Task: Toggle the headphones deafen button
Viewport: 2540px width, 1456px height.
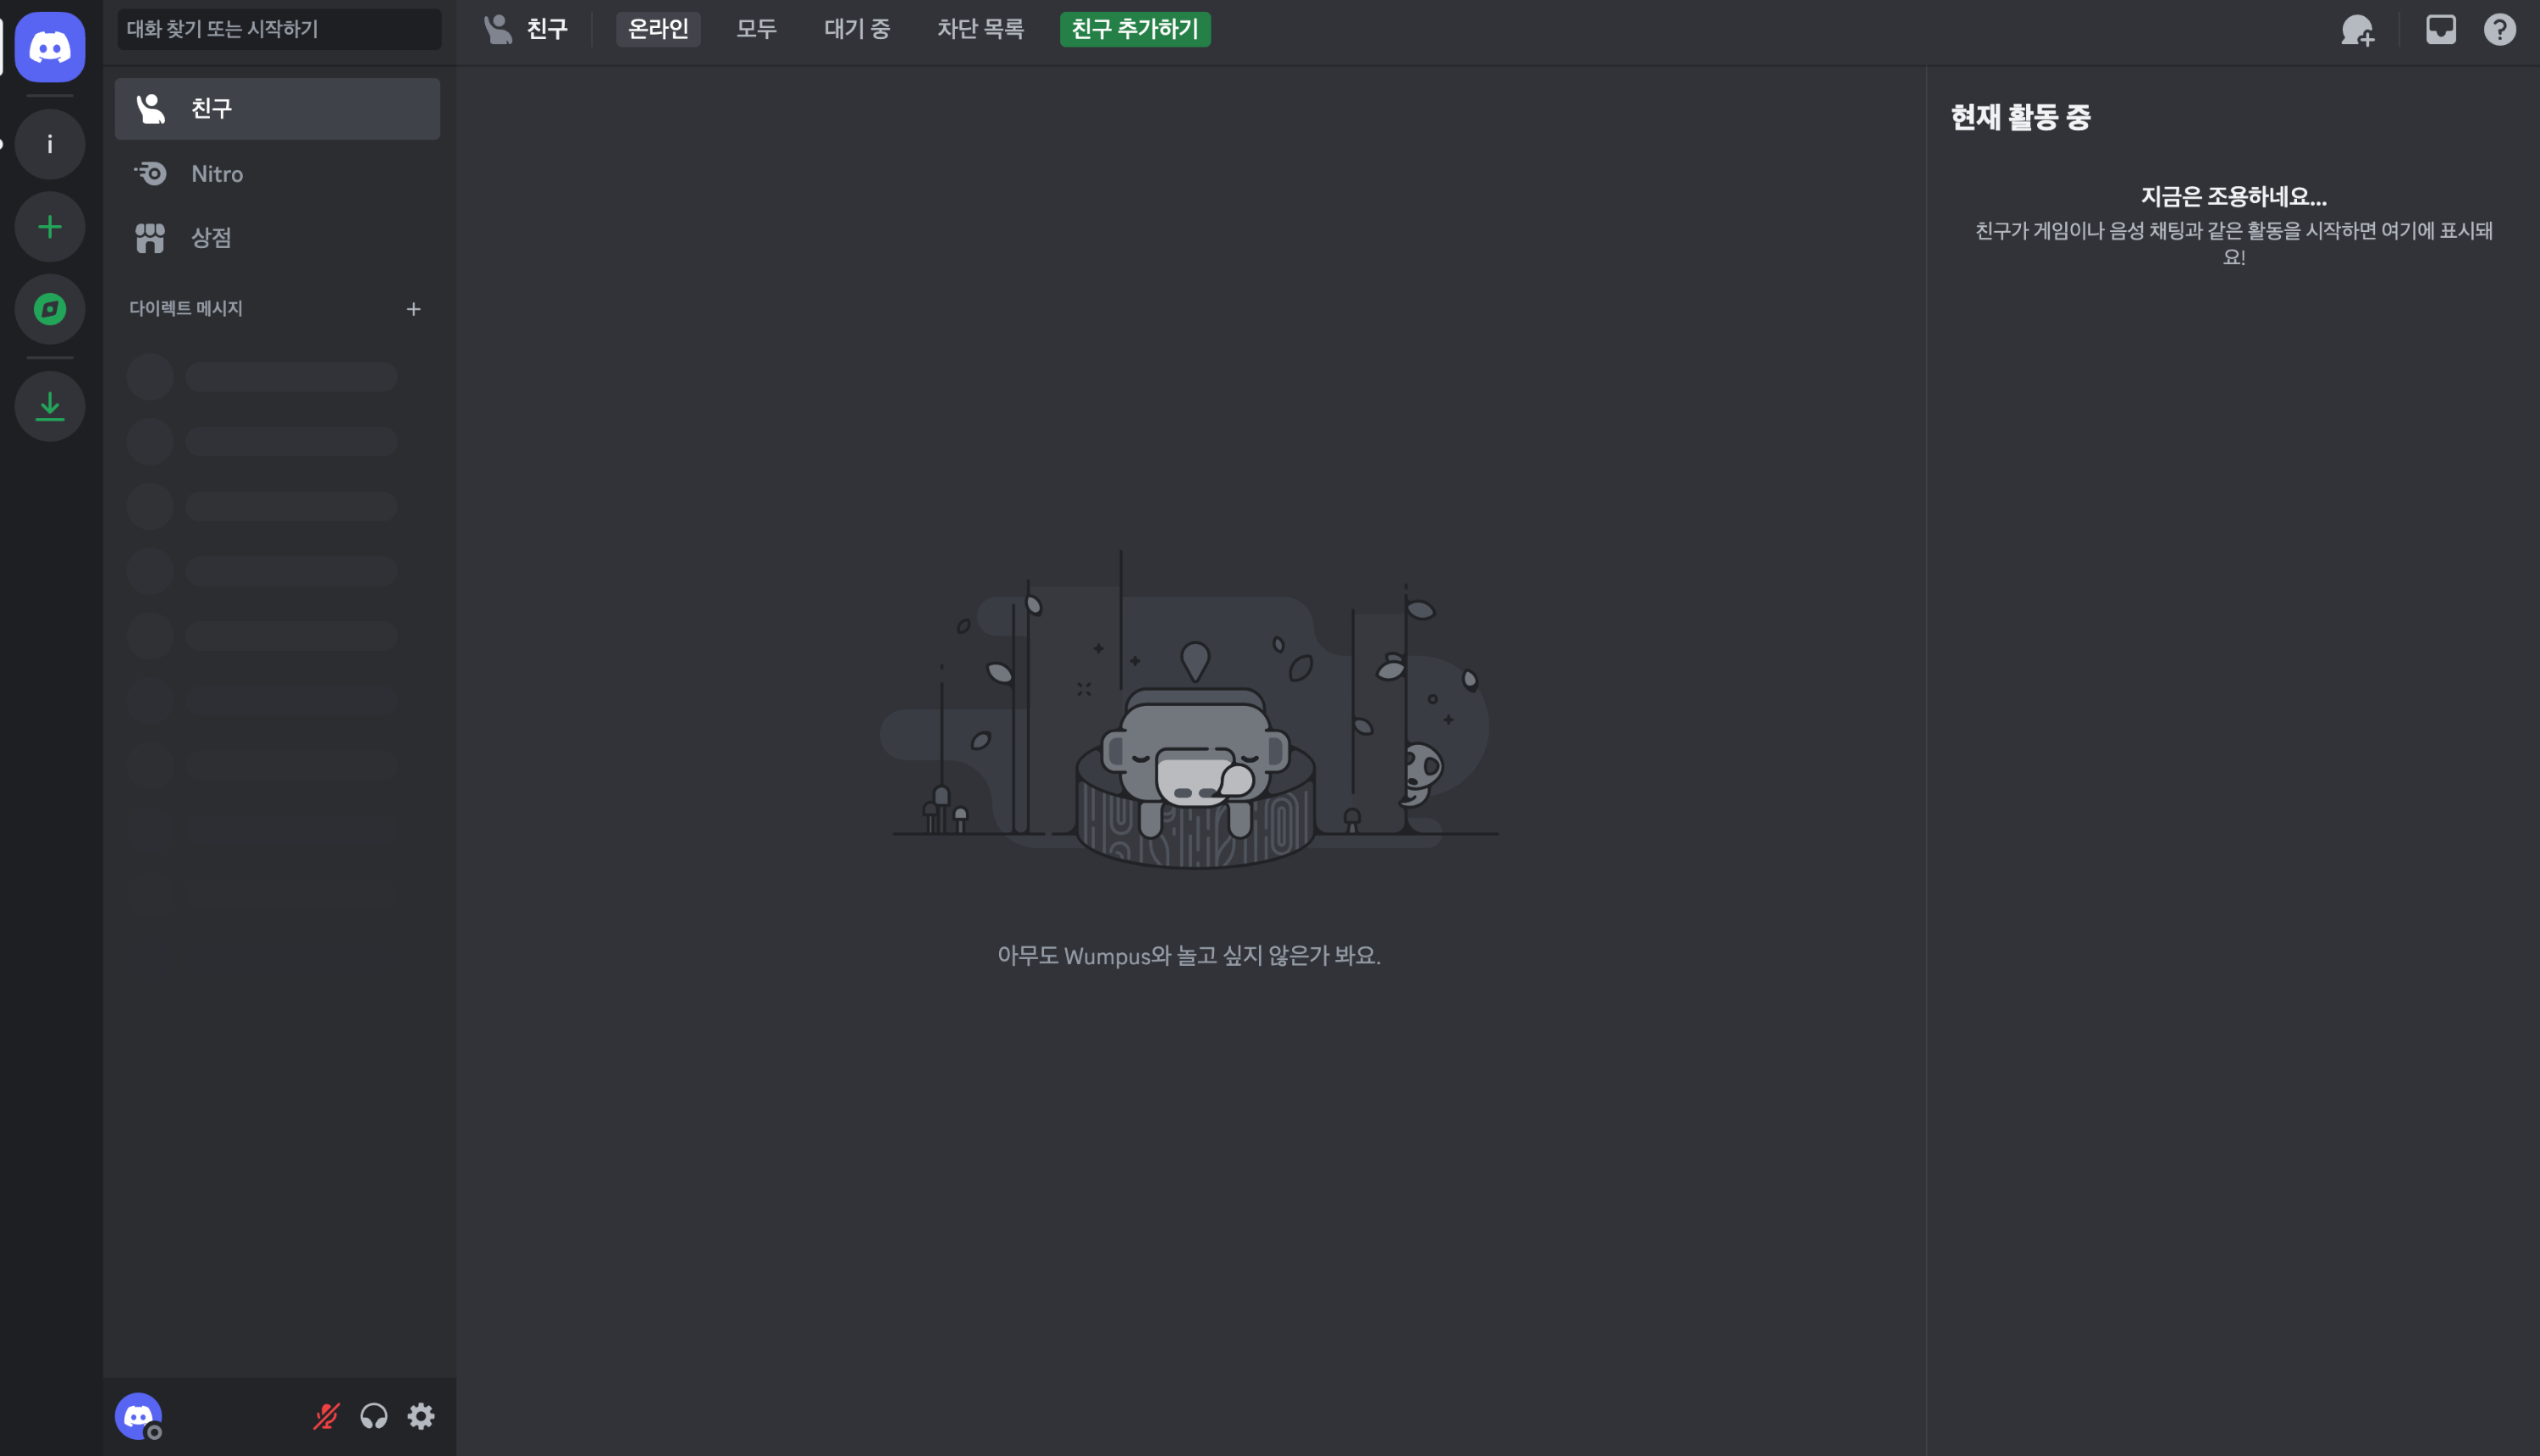Action: pos(373,1416)
